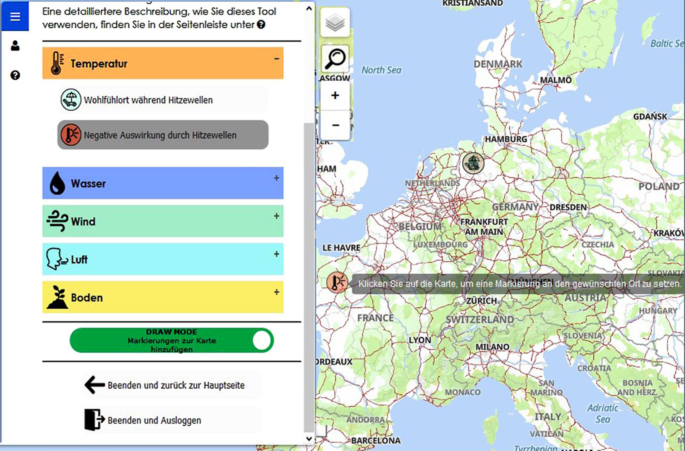This screenshot has height=451, width=685.
Task: Select 'Wohlfühlort während Hitzewellen' option
Action: coord(163,100)
